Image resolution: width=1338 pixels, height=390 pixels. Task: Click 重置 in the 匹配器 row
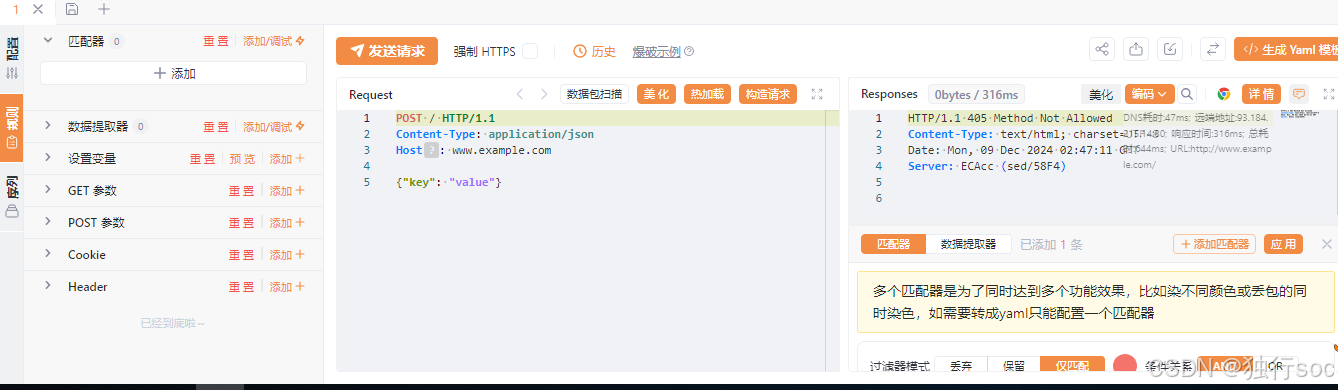pos(216,41)
